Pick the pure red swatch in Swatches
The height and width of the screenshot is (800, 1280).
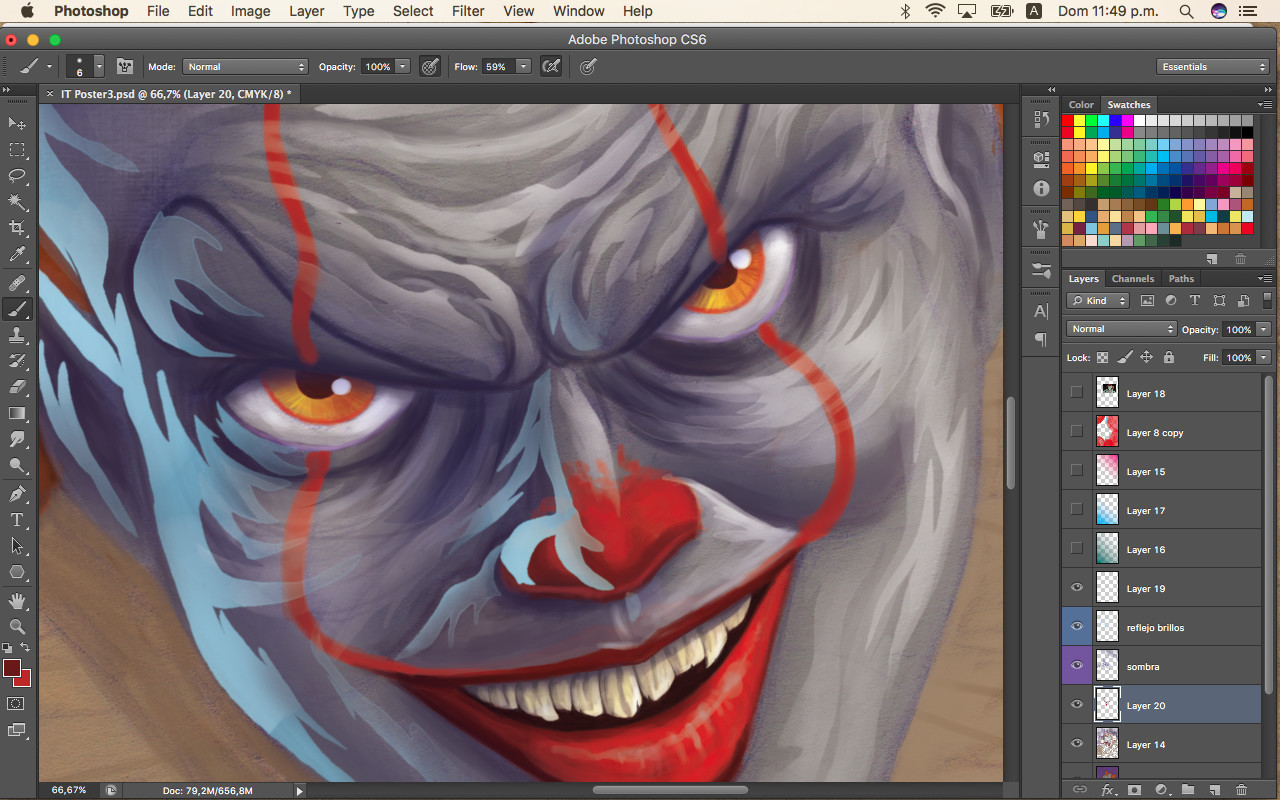click(x=1068, y=121)
